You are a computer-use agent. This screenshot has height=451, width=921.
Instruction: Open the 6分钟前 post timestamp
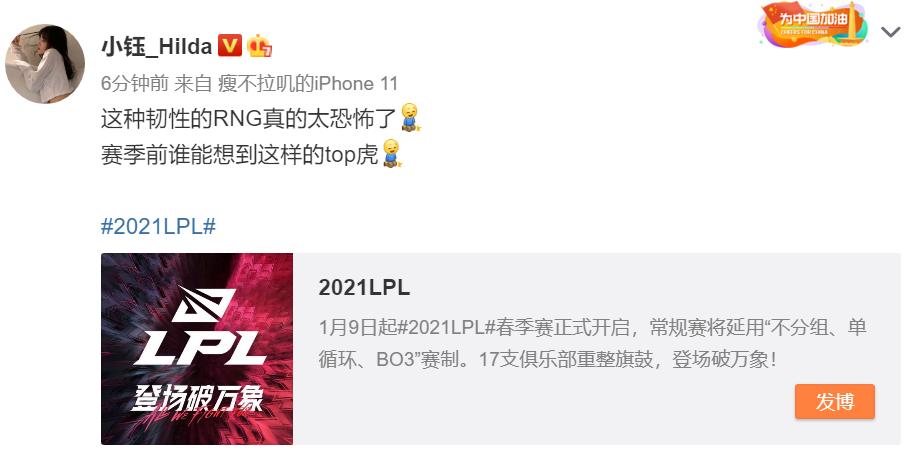[x=135, y=84]
